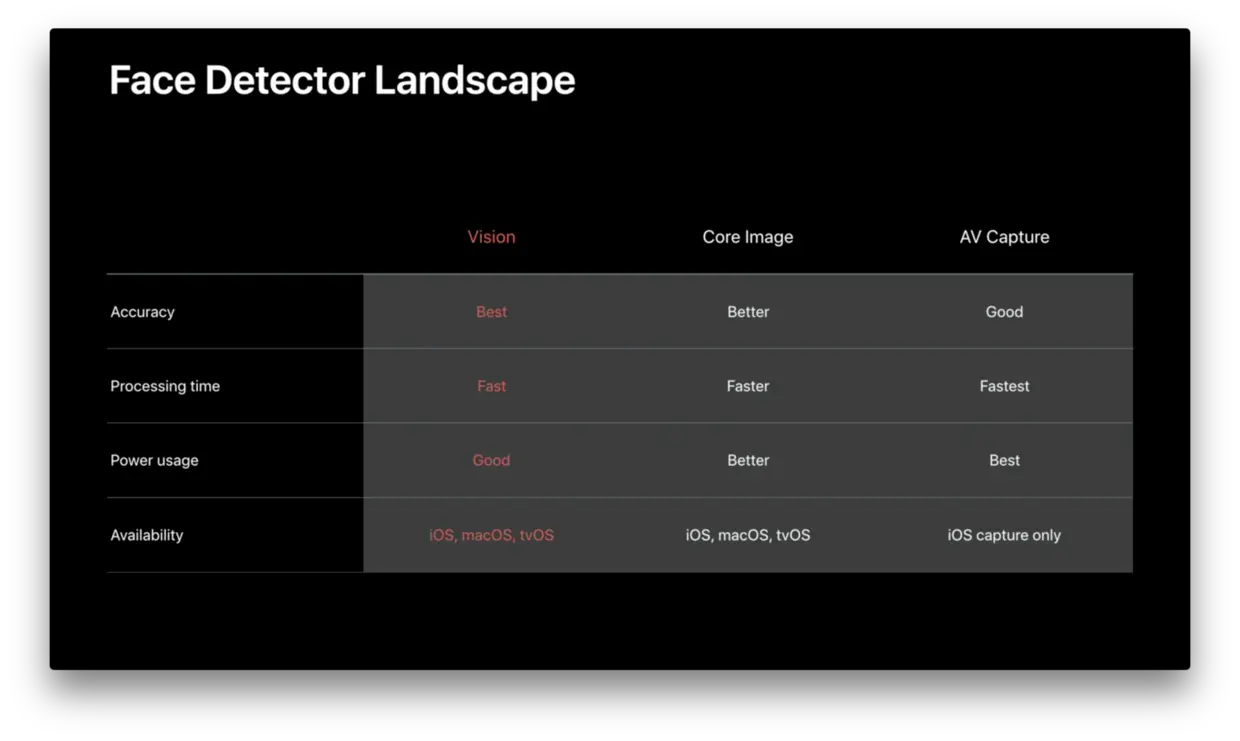Select Core Image accuracy cell reading Better

coord(748,312)
